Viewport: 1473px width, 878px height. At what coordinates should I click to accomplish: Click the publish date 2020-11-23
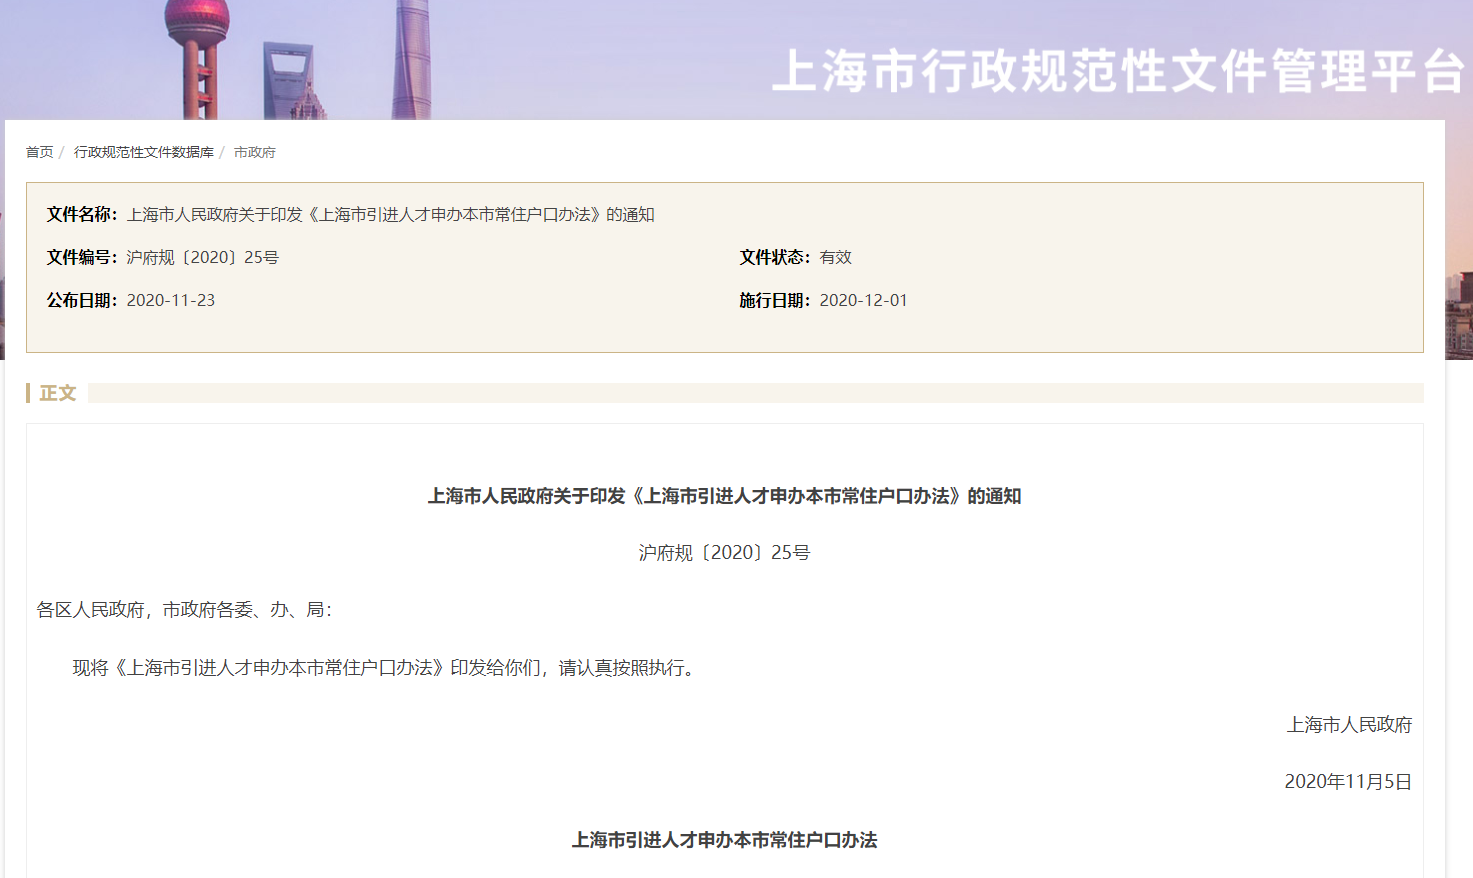(x=171, y=301)
